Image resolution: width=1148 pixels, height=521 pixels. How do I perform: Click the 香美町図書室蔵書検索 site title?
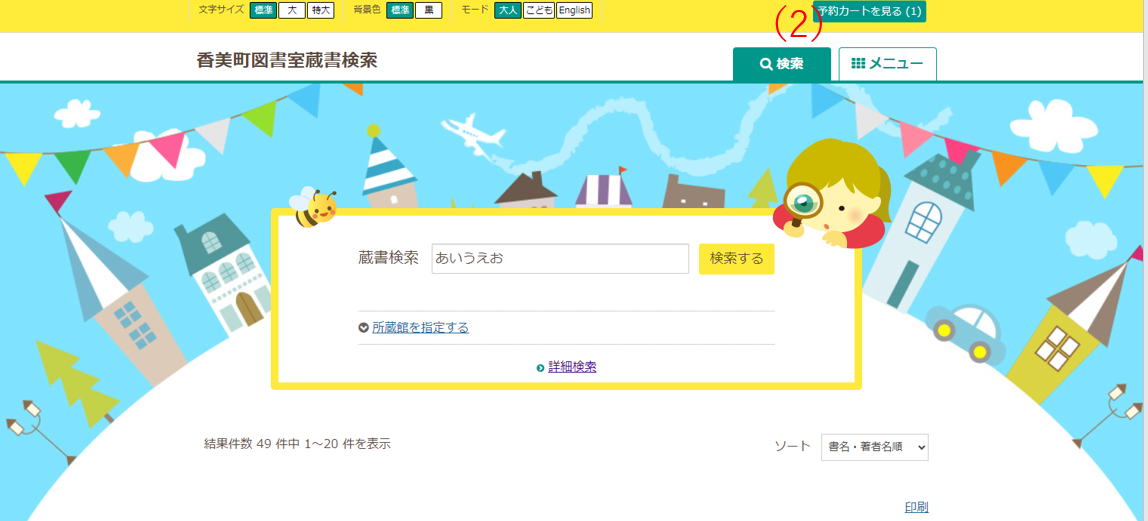click(287, 61)
